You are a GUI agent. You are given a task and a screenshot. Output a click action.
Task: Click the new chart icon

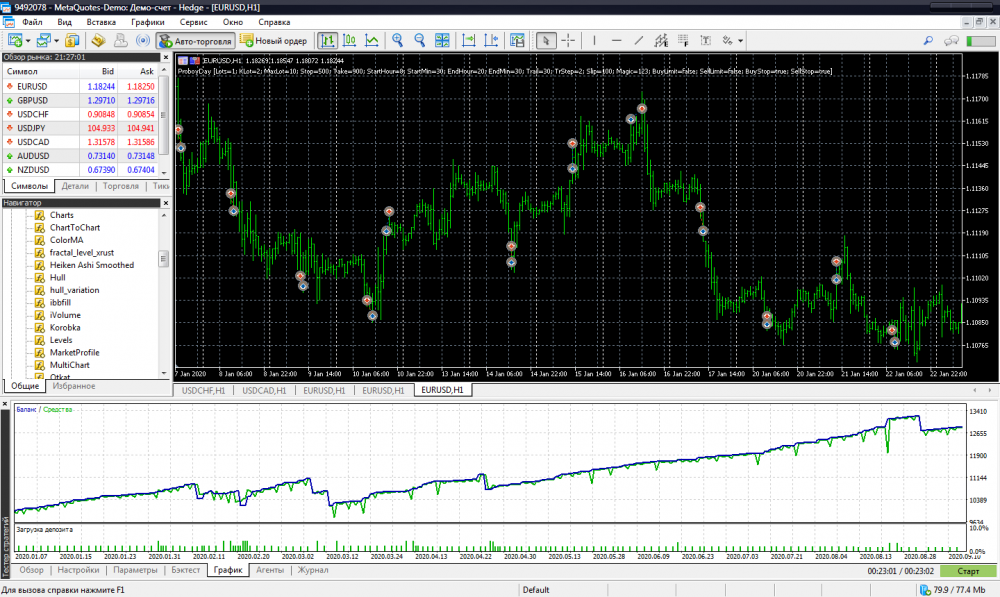pyautogui.click(x=14, y=41)
